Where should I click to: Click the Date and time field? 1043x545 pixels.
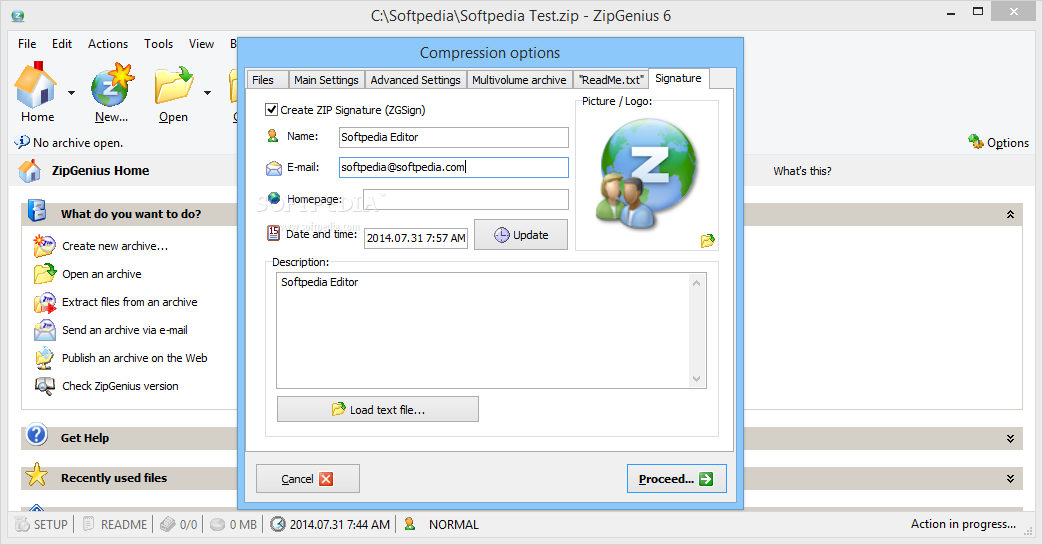pos(416,238)
